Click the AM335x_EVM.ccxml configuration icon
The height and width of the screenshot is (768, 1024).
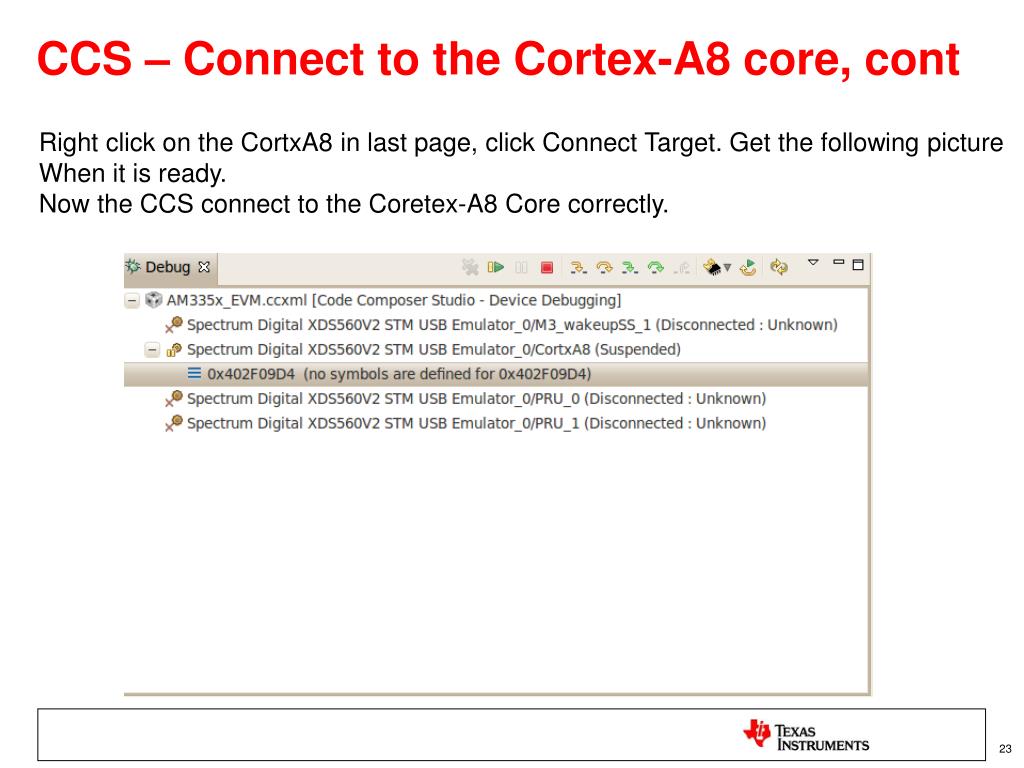[153, 300]
